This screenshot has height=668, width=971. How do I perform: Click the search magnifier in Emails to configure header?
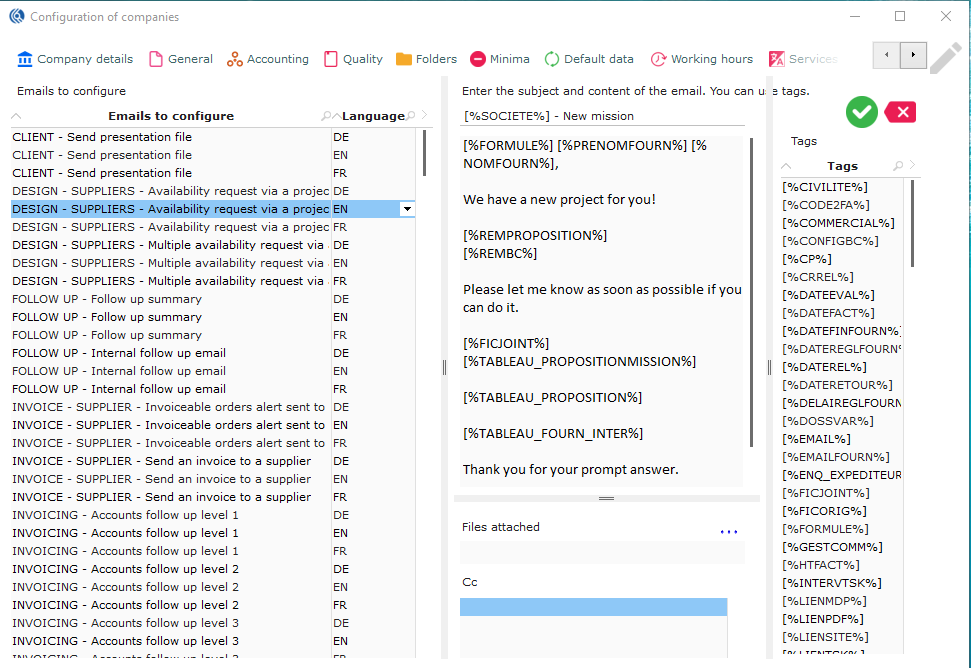click(x=326, y=116)
